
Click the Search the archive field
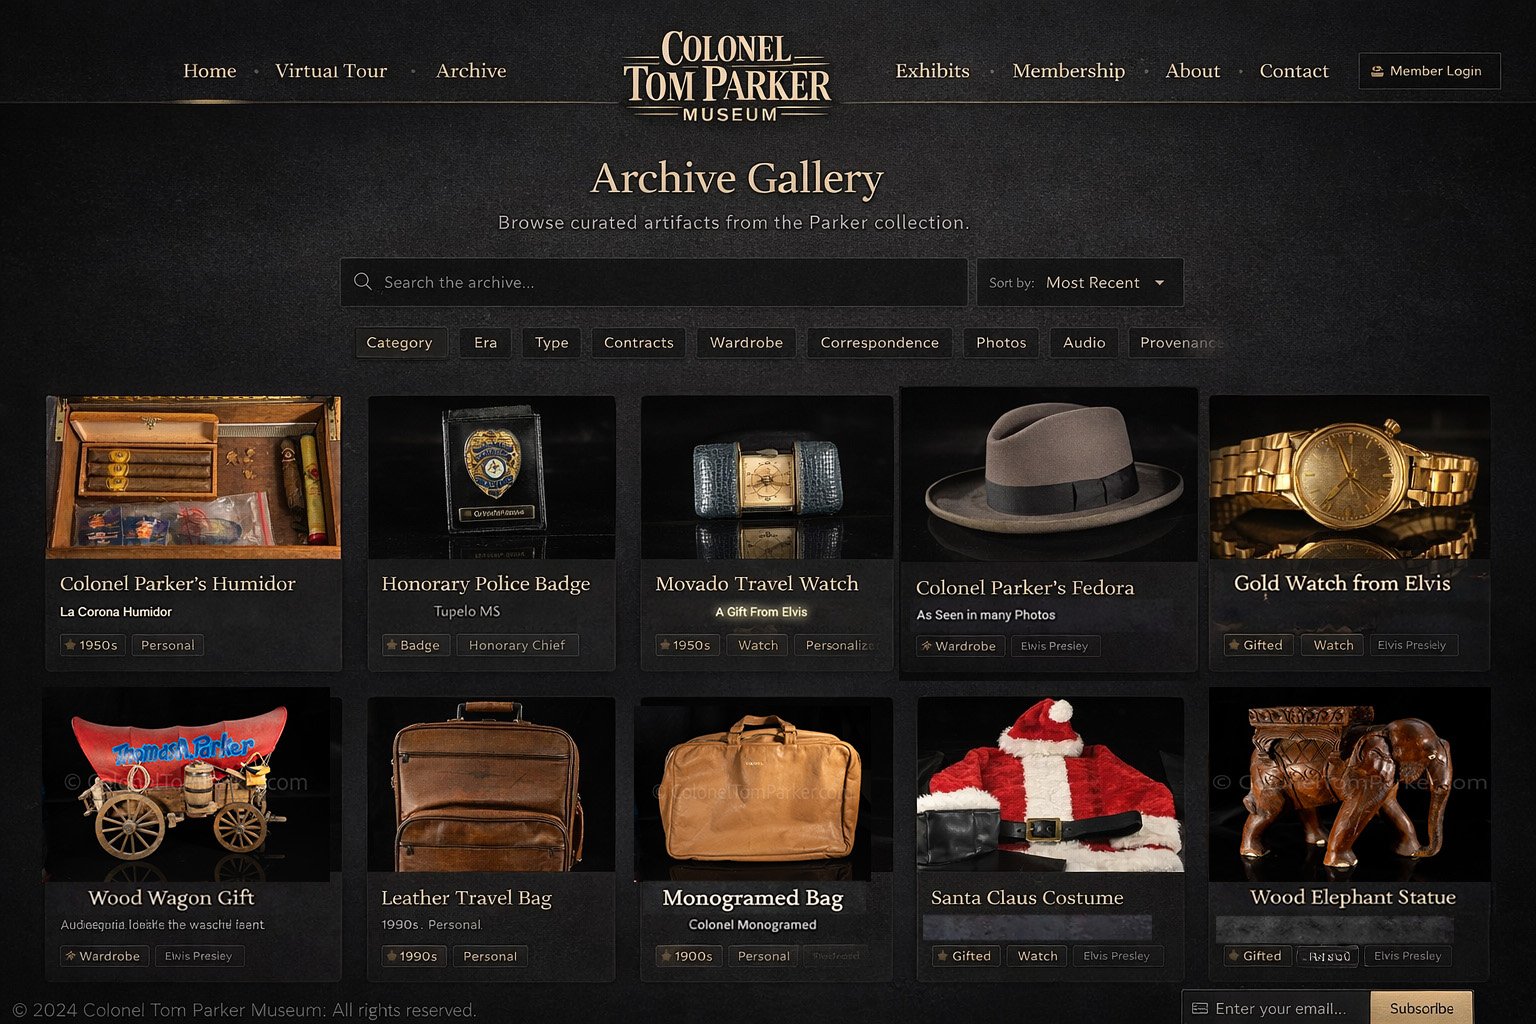[x=654, y=282]
